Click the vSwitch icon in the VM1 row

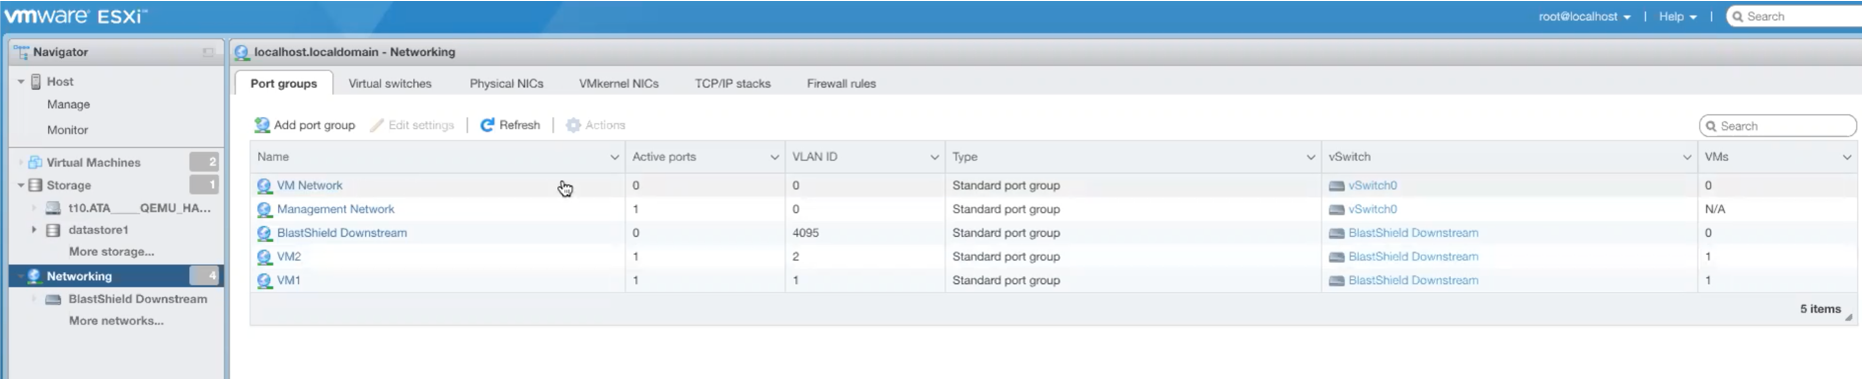pos(1336,281)
